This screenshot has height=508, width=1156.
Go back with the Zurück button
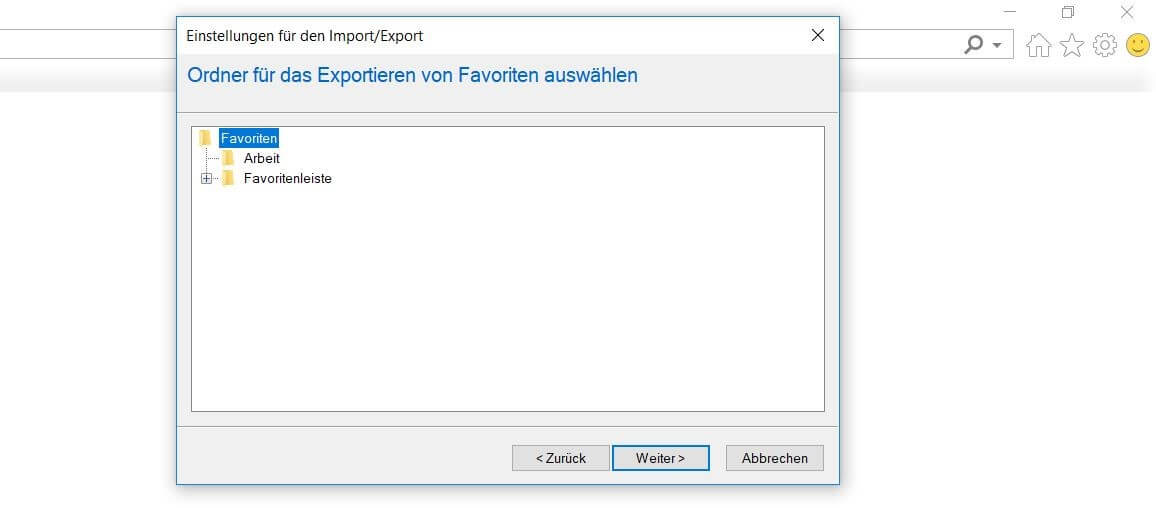click(561, 458)
